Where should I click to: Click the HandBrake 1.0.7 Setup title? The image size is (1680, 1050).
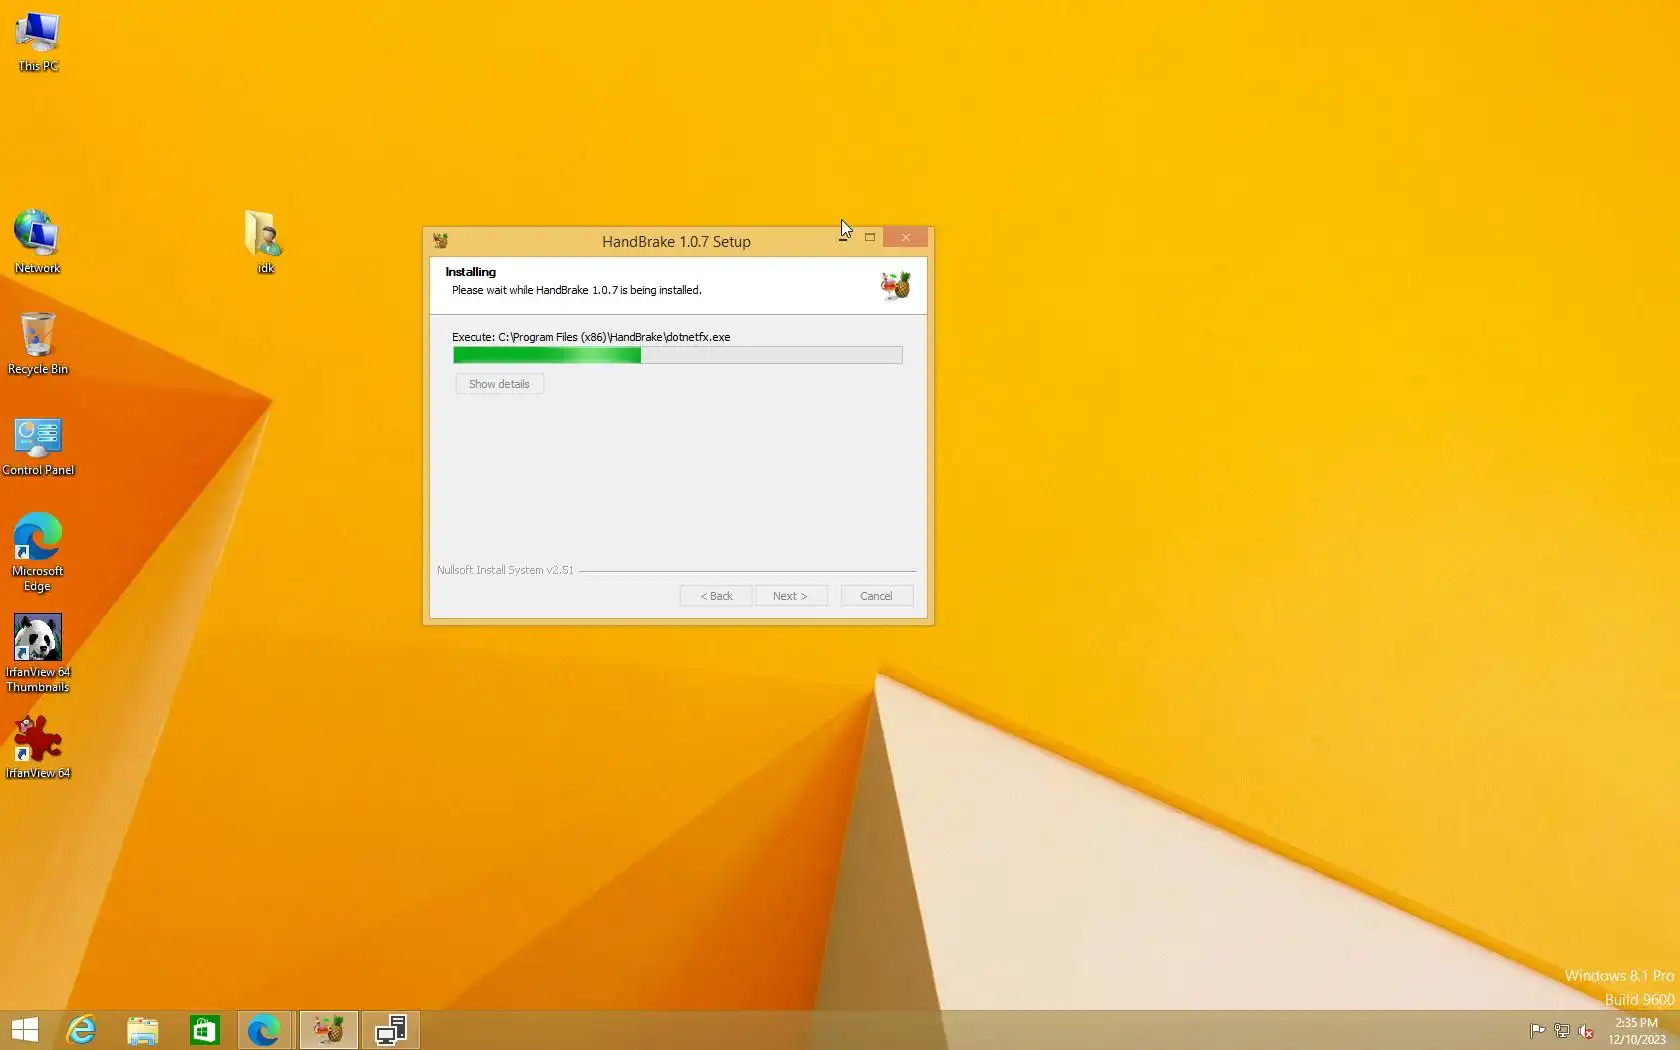(676, 242)
